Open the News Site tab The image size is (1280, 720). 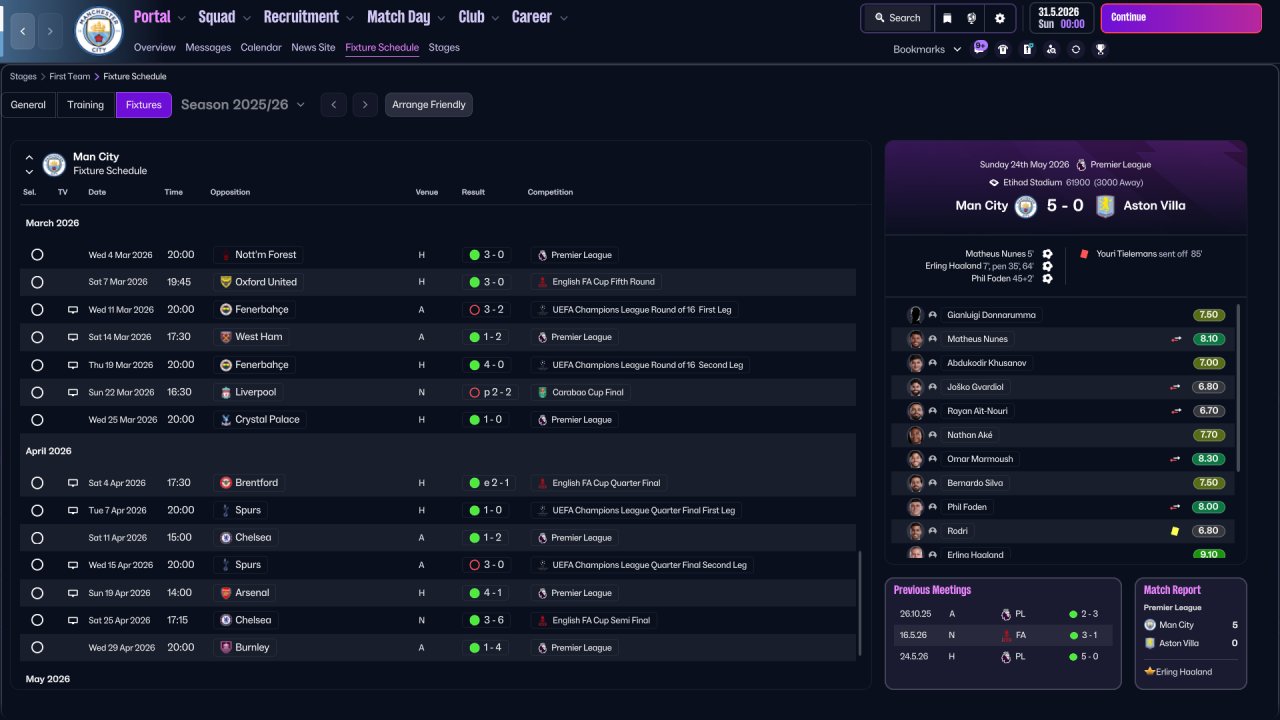tap(313, 47)
